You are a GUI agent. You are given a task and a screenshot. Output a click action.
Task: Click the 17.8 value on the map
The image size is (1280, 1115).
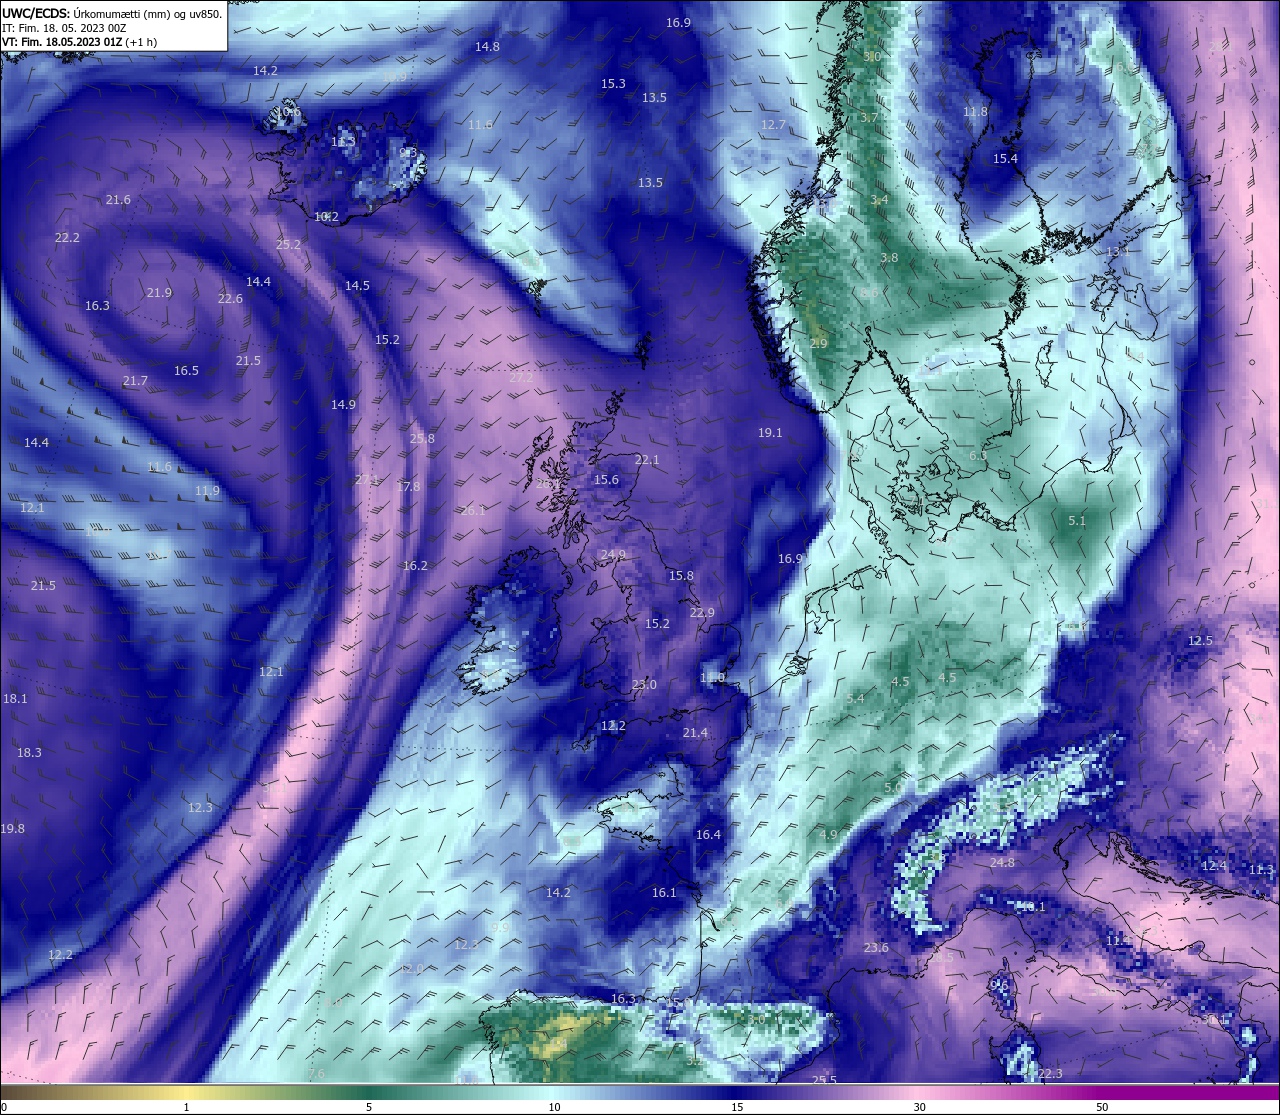408,487
